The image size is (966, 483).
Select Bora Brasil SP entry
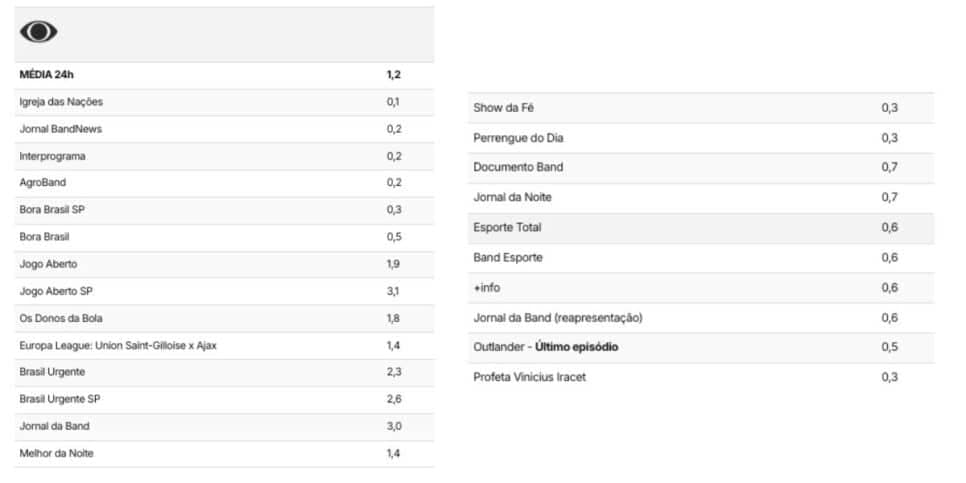click(224, 210)
